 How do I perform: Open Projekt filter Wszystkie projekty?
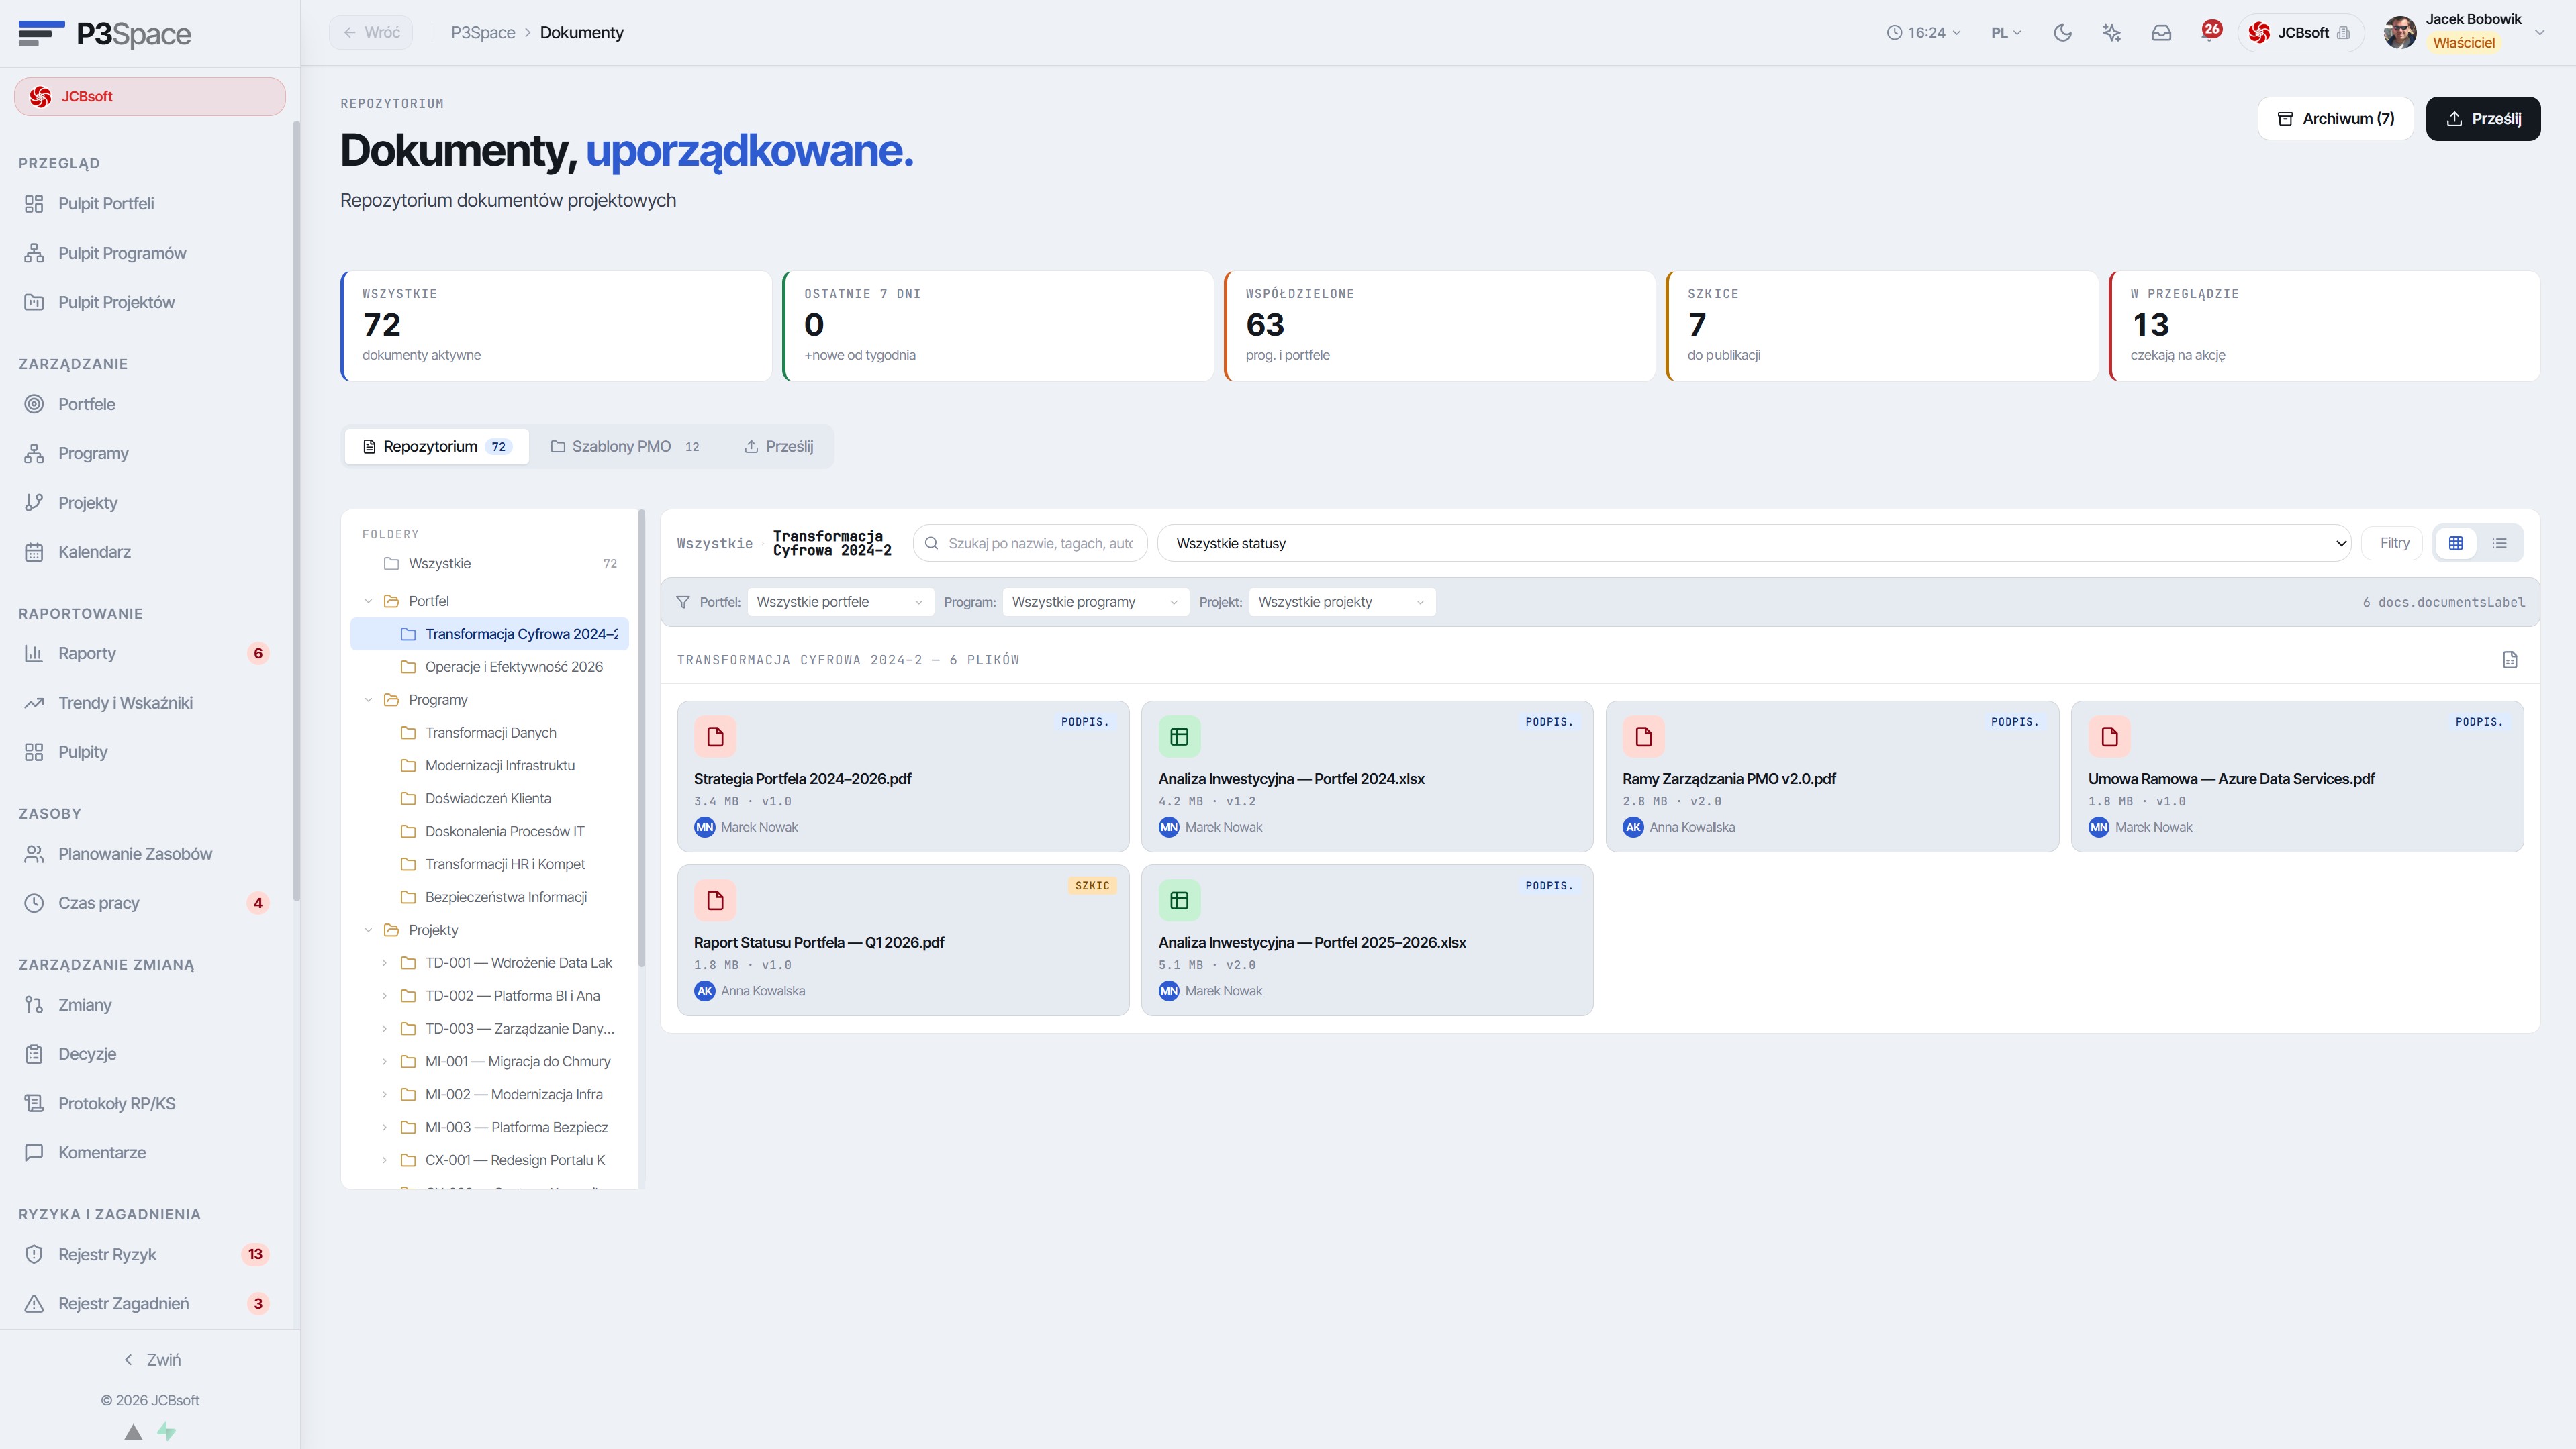pyautogui.click(x=1342, y=602)
